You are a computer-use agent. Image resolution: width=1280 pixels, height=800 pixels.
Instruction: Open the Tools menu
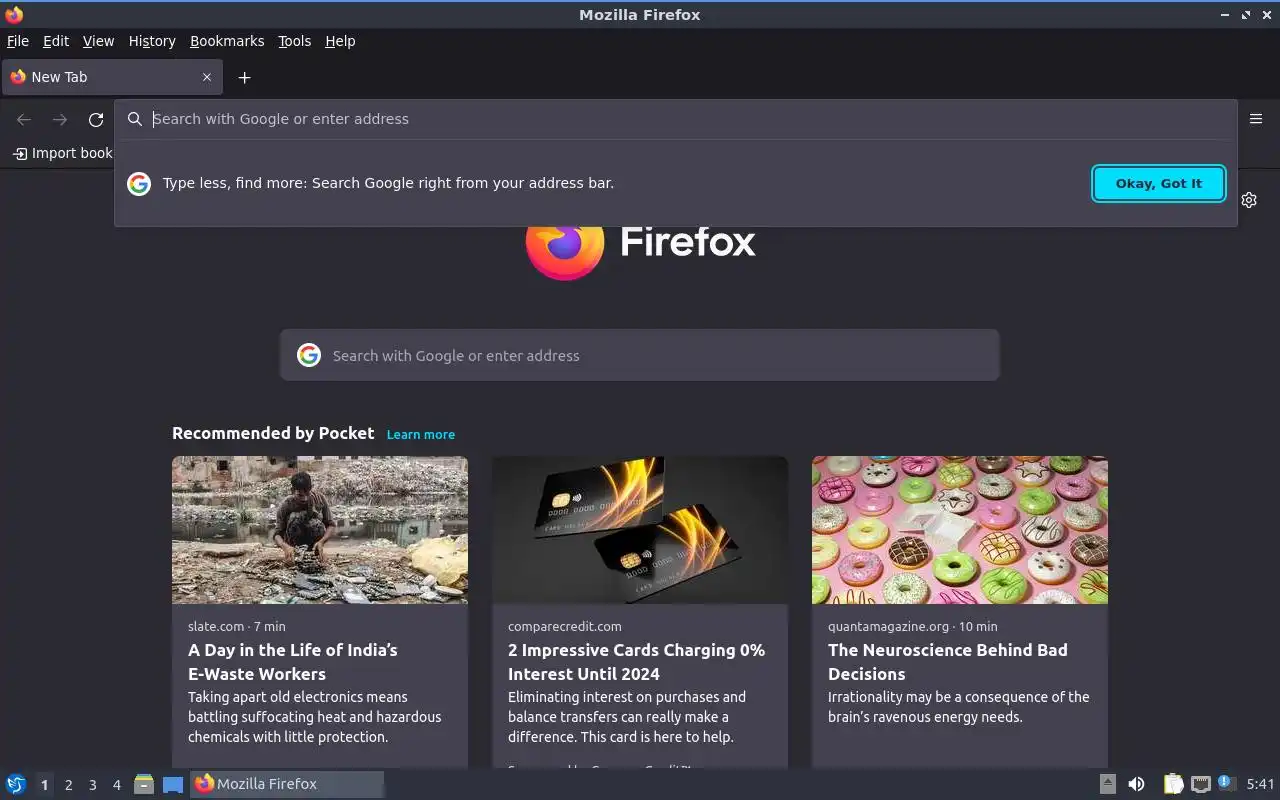pyautogui.click(x=294, y=41)
